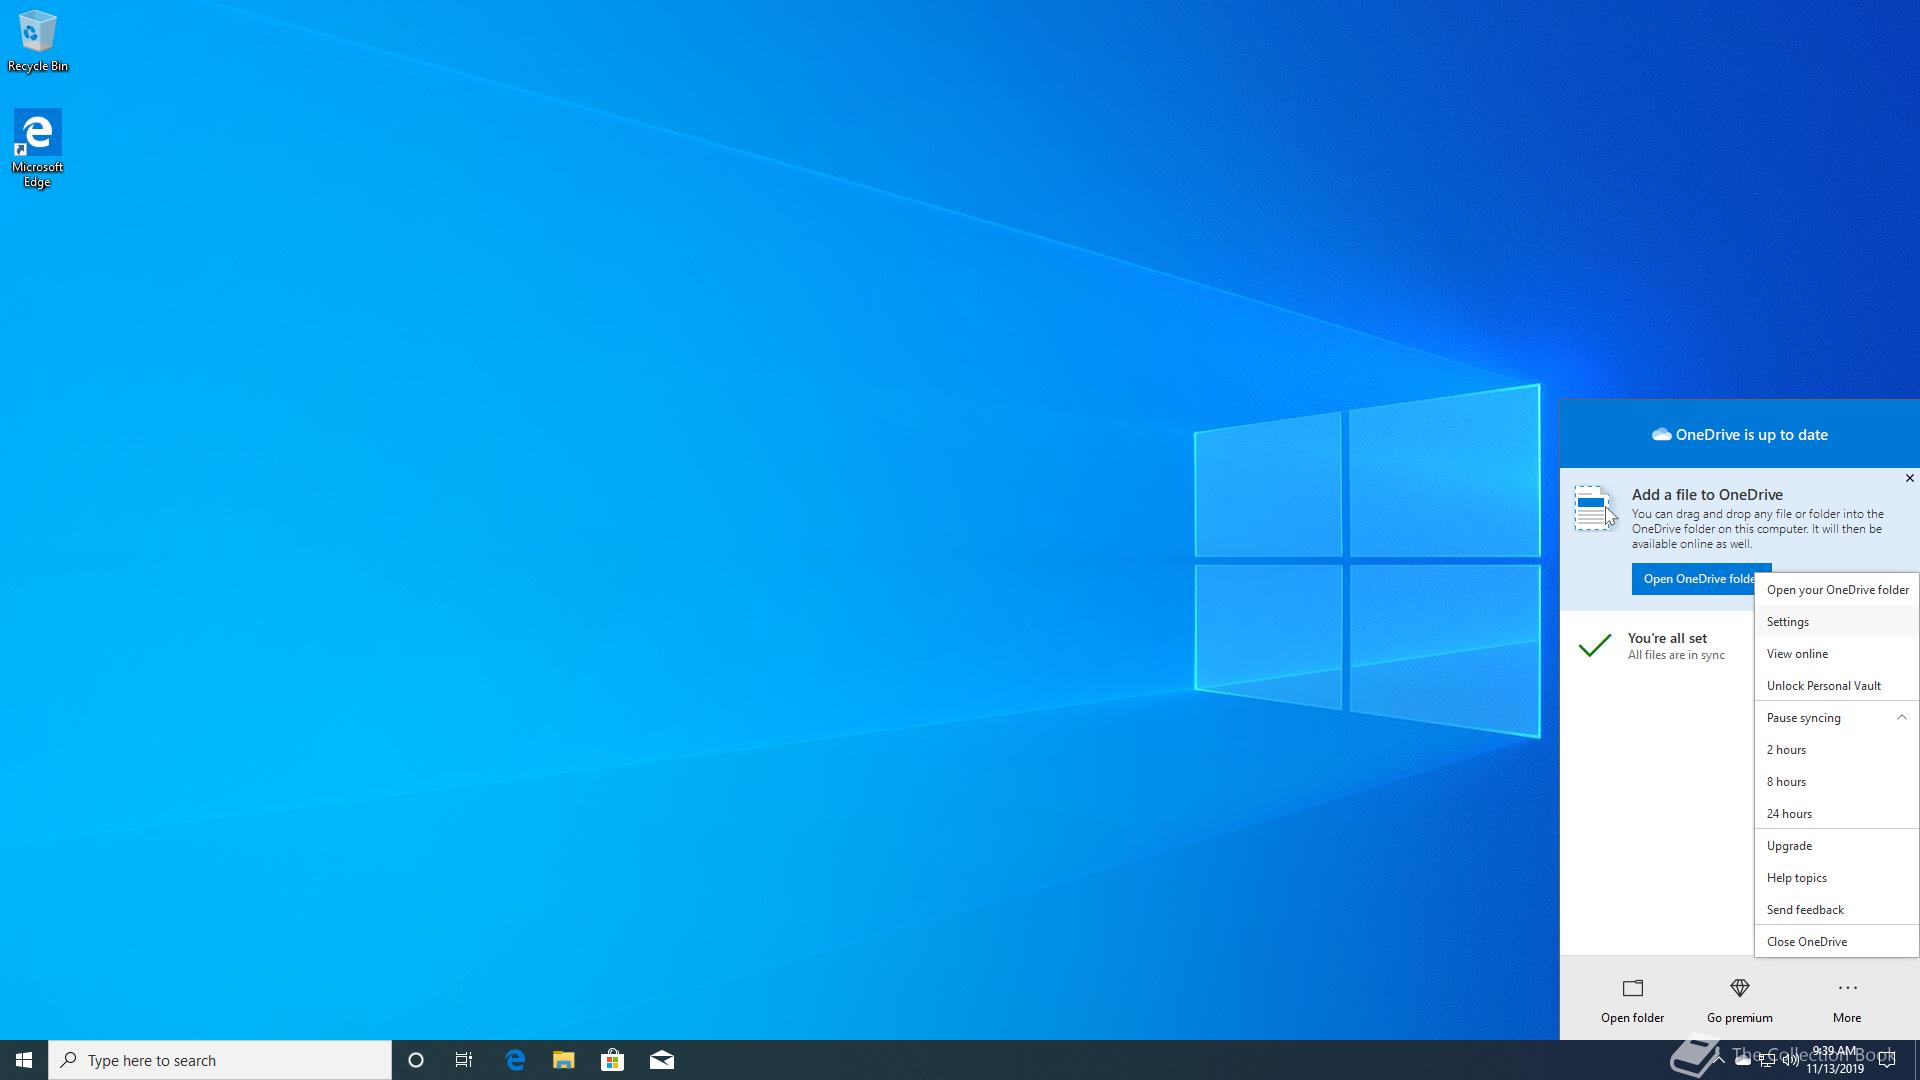Click the Go premium diamond icon
Viewport: 1920px width, 1080px height.
point(1739,988)
